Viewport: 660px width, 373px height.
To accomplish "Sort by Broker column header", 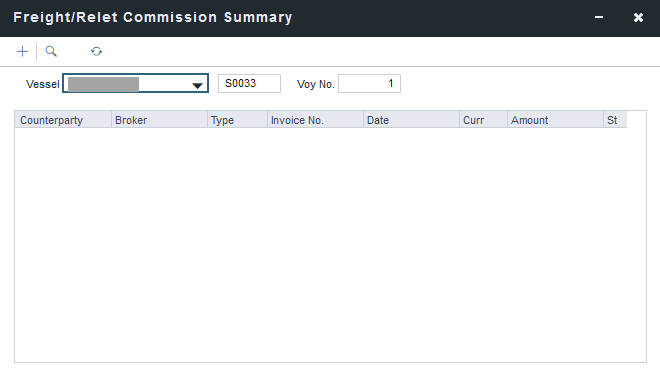I will [159, 120].
